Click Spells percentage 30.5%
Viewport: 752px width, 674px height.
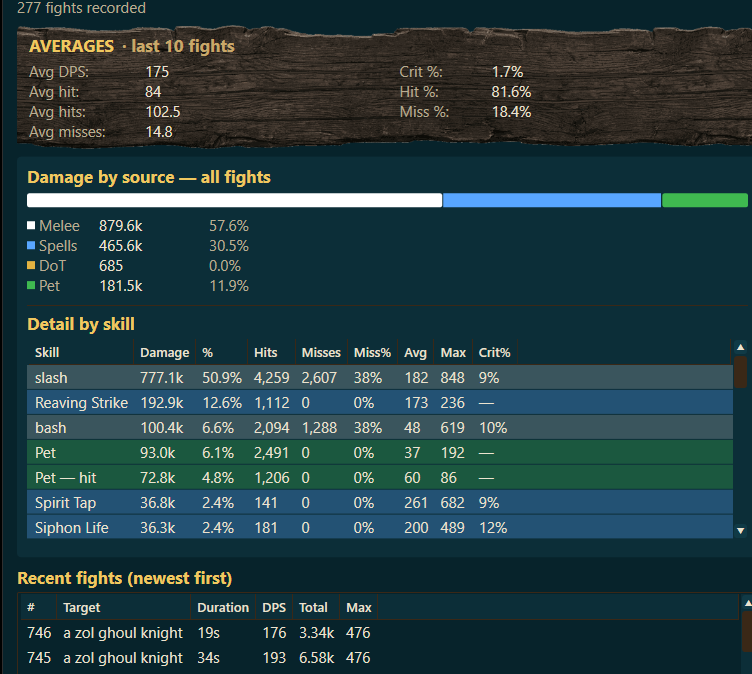[229, 246]
